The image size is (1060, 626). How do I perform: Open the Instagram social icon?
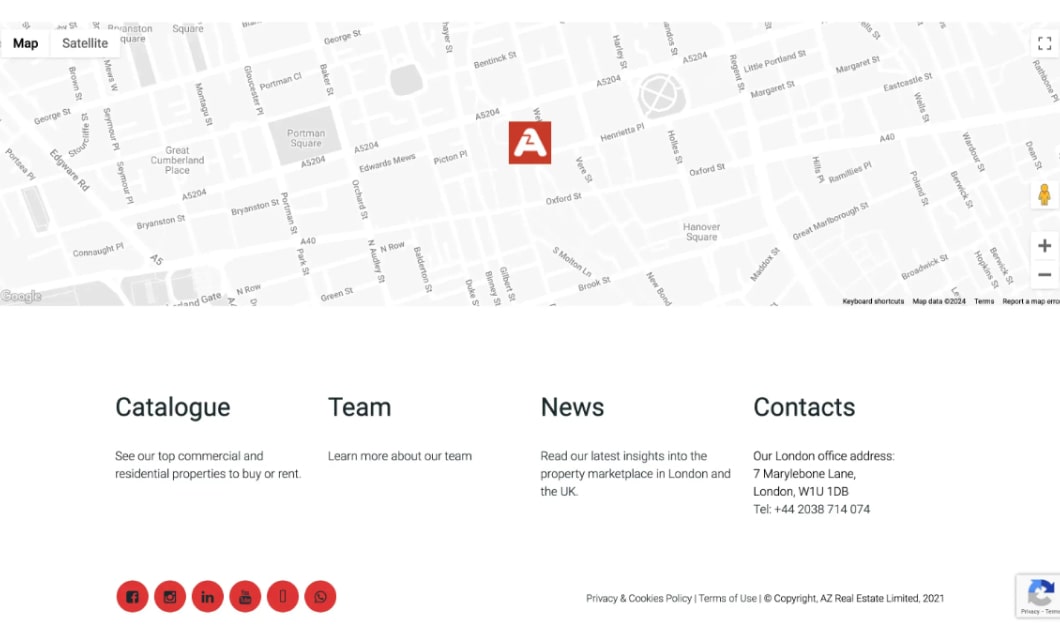[170, 596]
